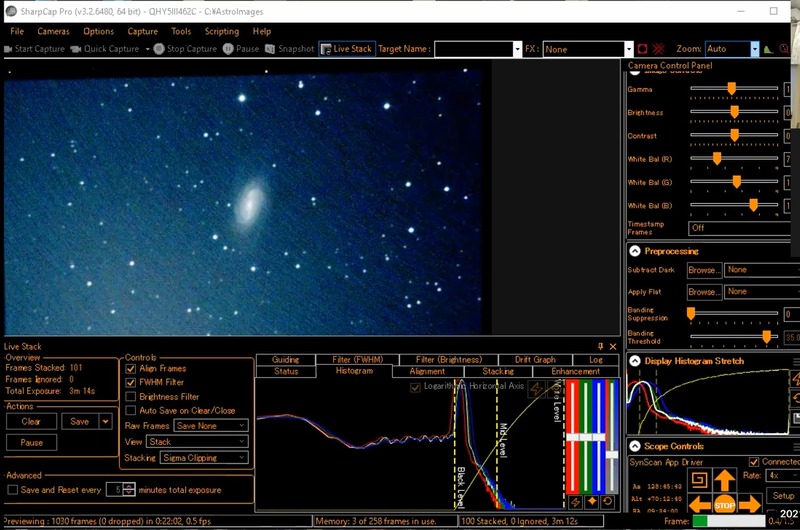The height and width of the screenshot is (530, 800).
Task: Open the View dropdown showing Stack
Action: (x=197, y=442)
